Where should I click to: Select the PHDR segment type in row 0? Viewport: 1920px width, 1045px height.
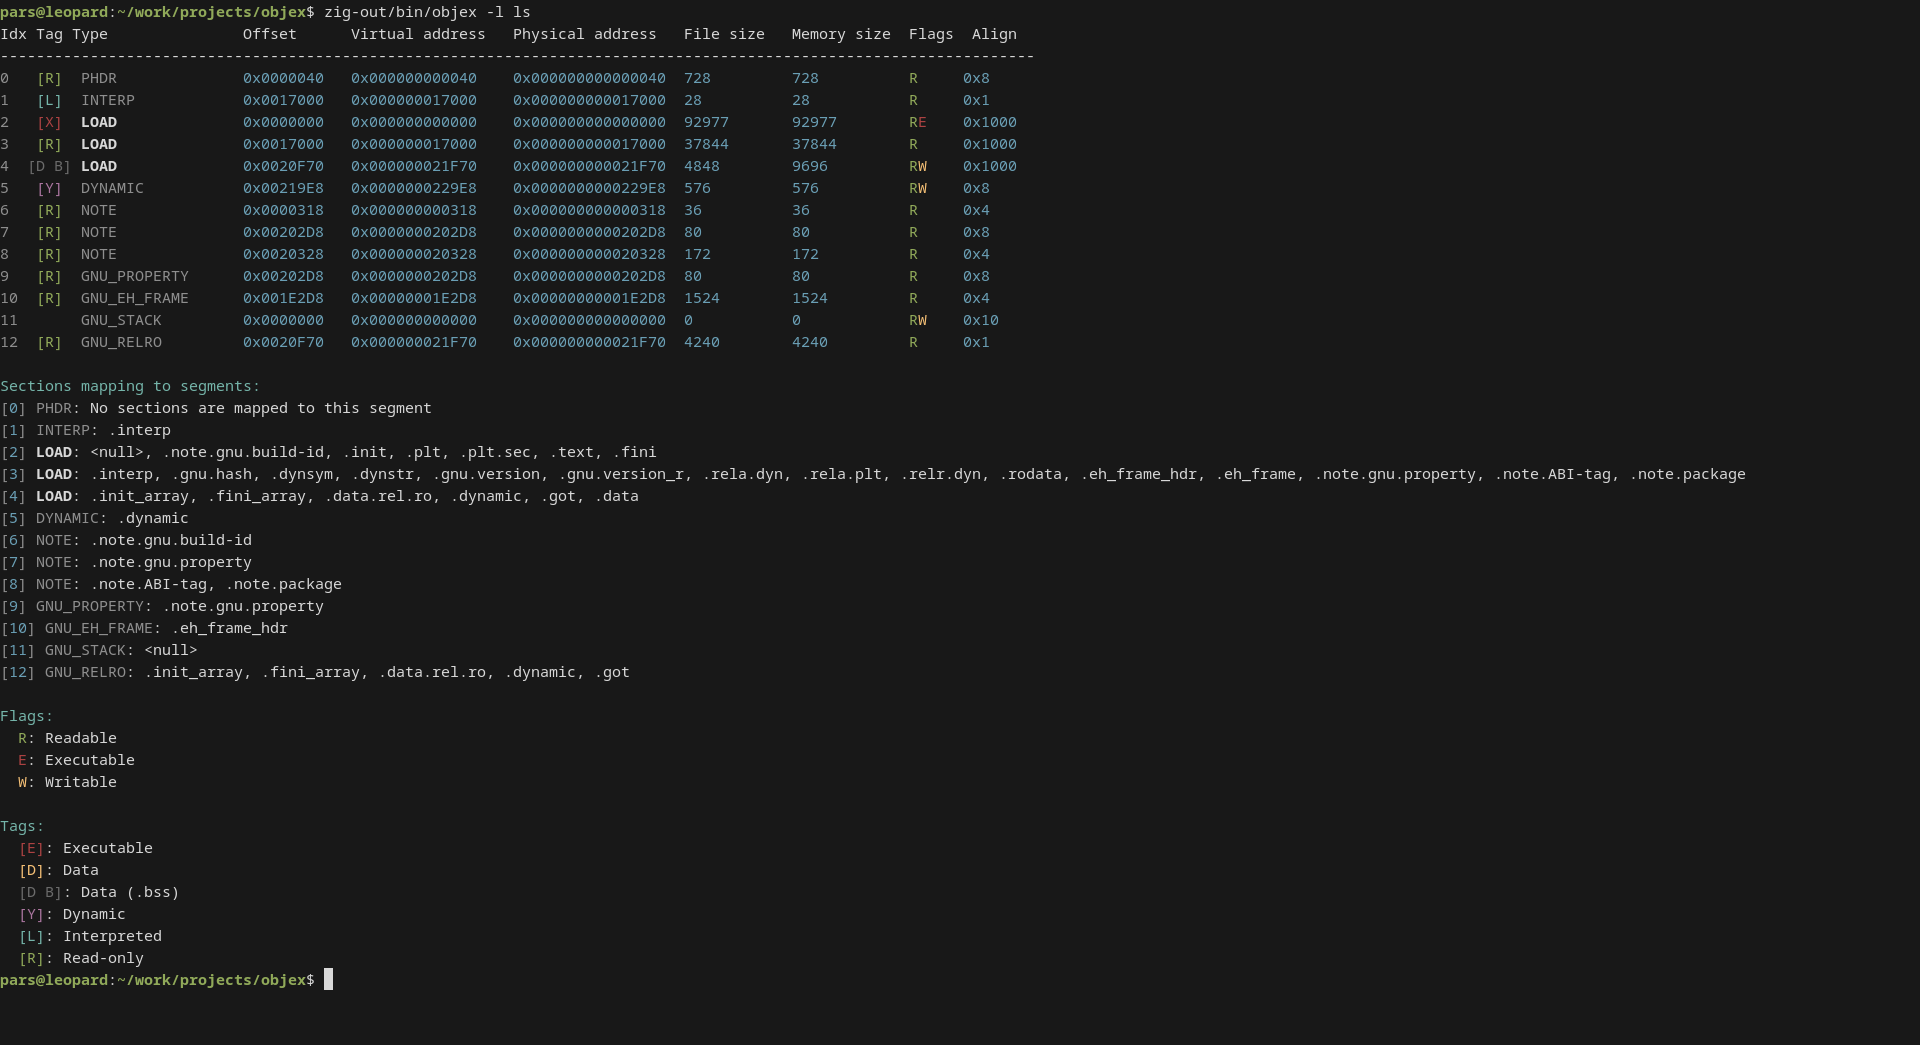(x=99, y=78)
